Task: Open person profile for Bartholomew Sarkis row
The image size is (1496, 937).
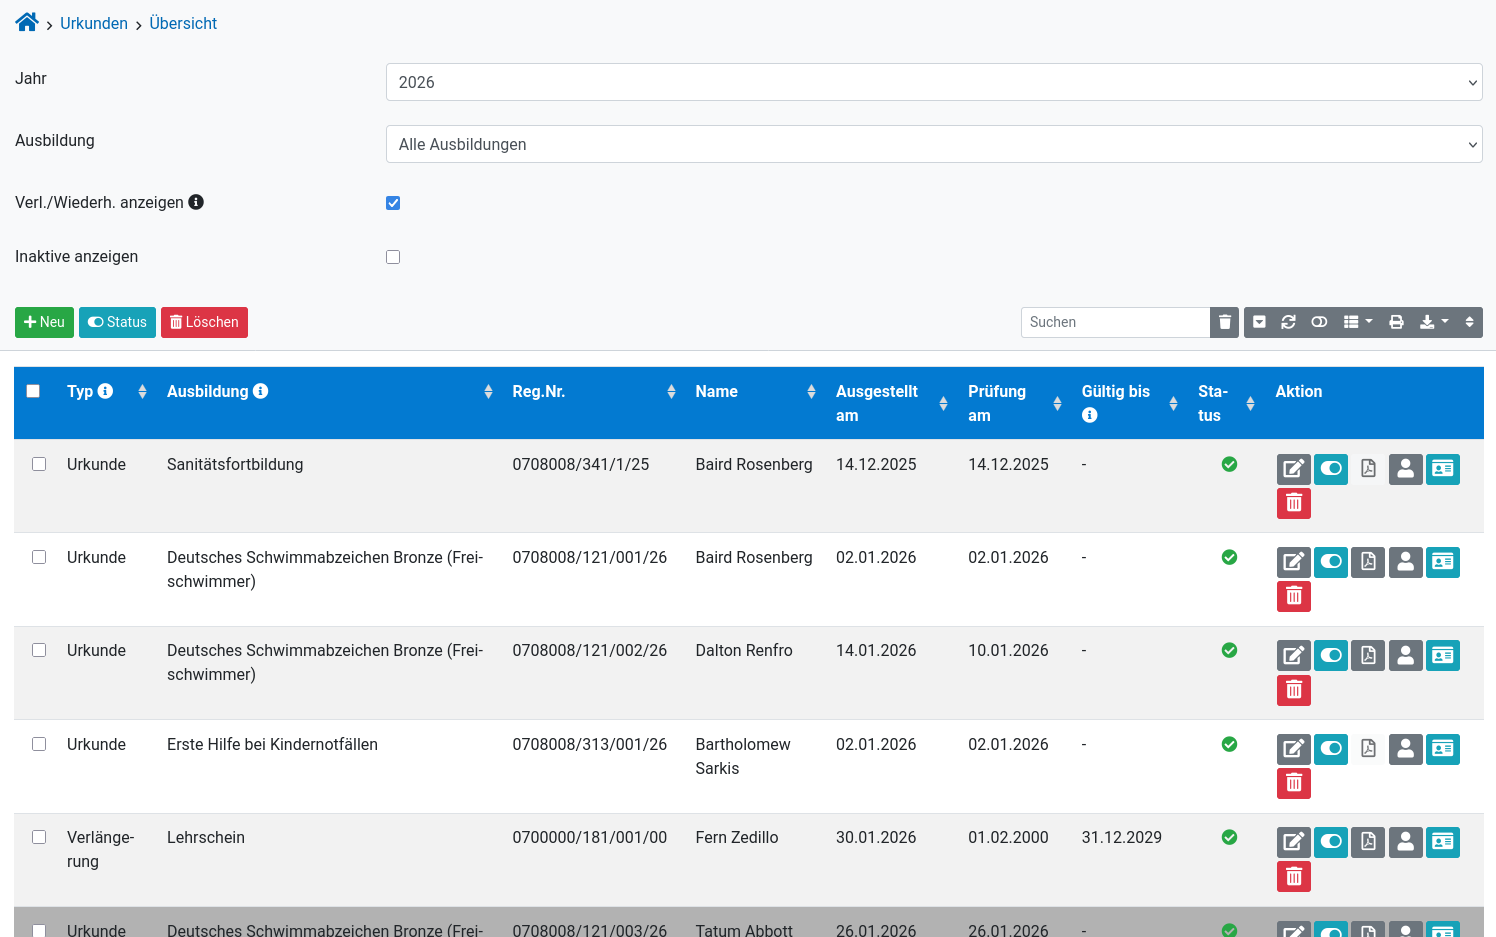Action: point(1405,749)
